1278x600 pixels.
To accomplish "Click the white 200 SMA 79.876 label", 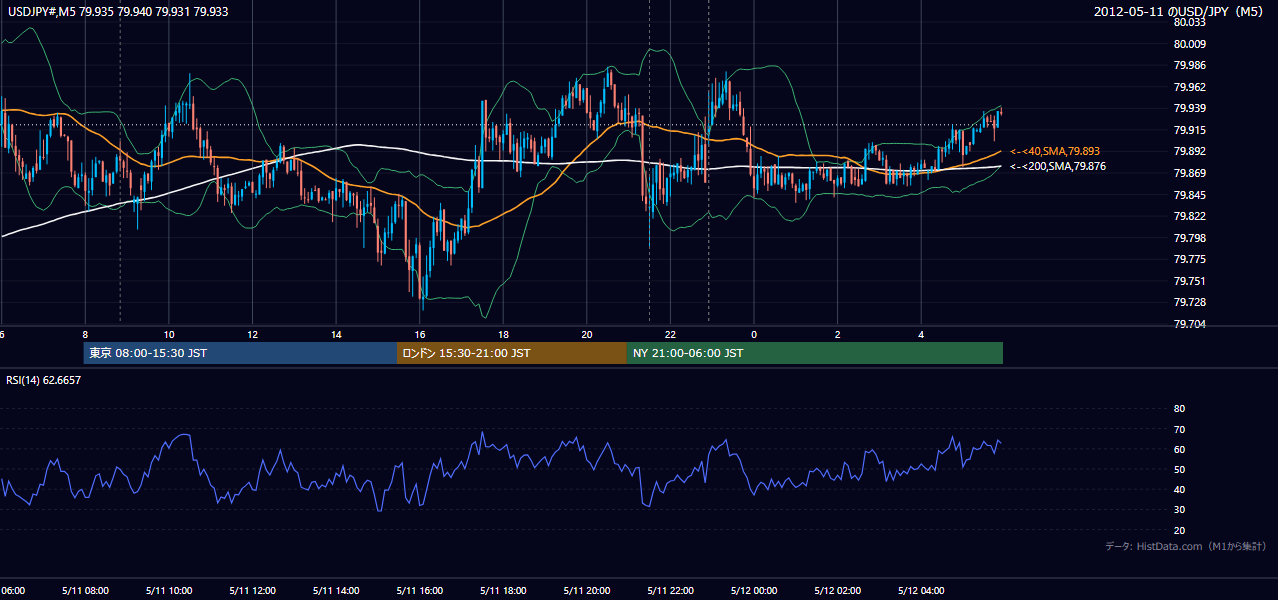I will (1058, 166).
